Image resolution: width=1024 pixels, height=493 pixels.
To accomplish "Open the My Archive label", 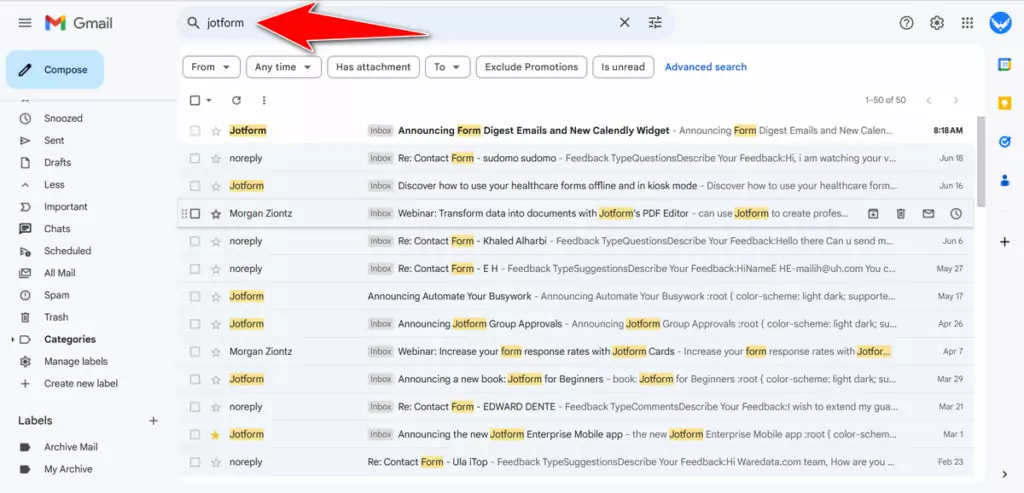I will tap(68, 469).
